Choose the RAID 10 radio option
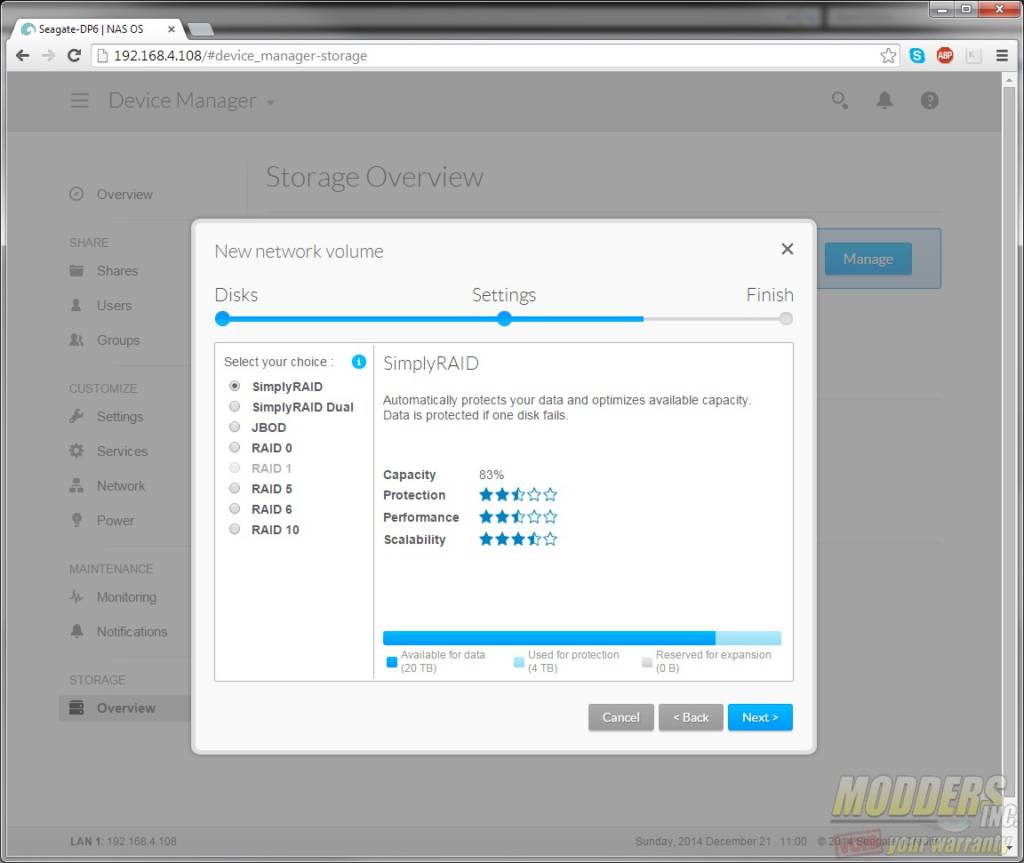Viewport: 1024px width, 863px height. click(x=234, y=529)
